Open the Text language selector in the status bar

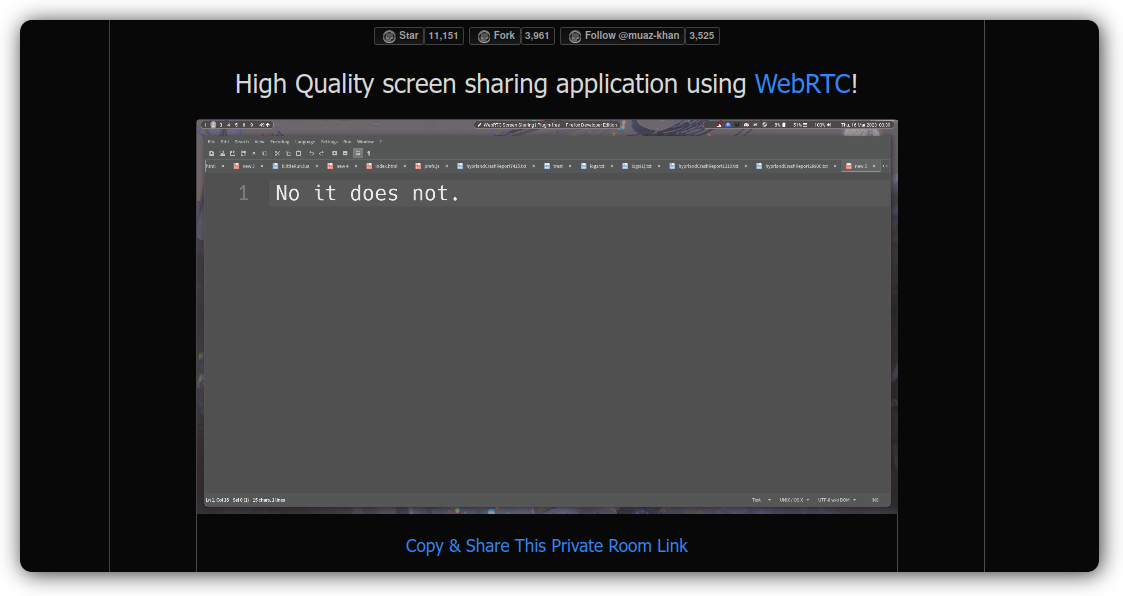point(756,500)
